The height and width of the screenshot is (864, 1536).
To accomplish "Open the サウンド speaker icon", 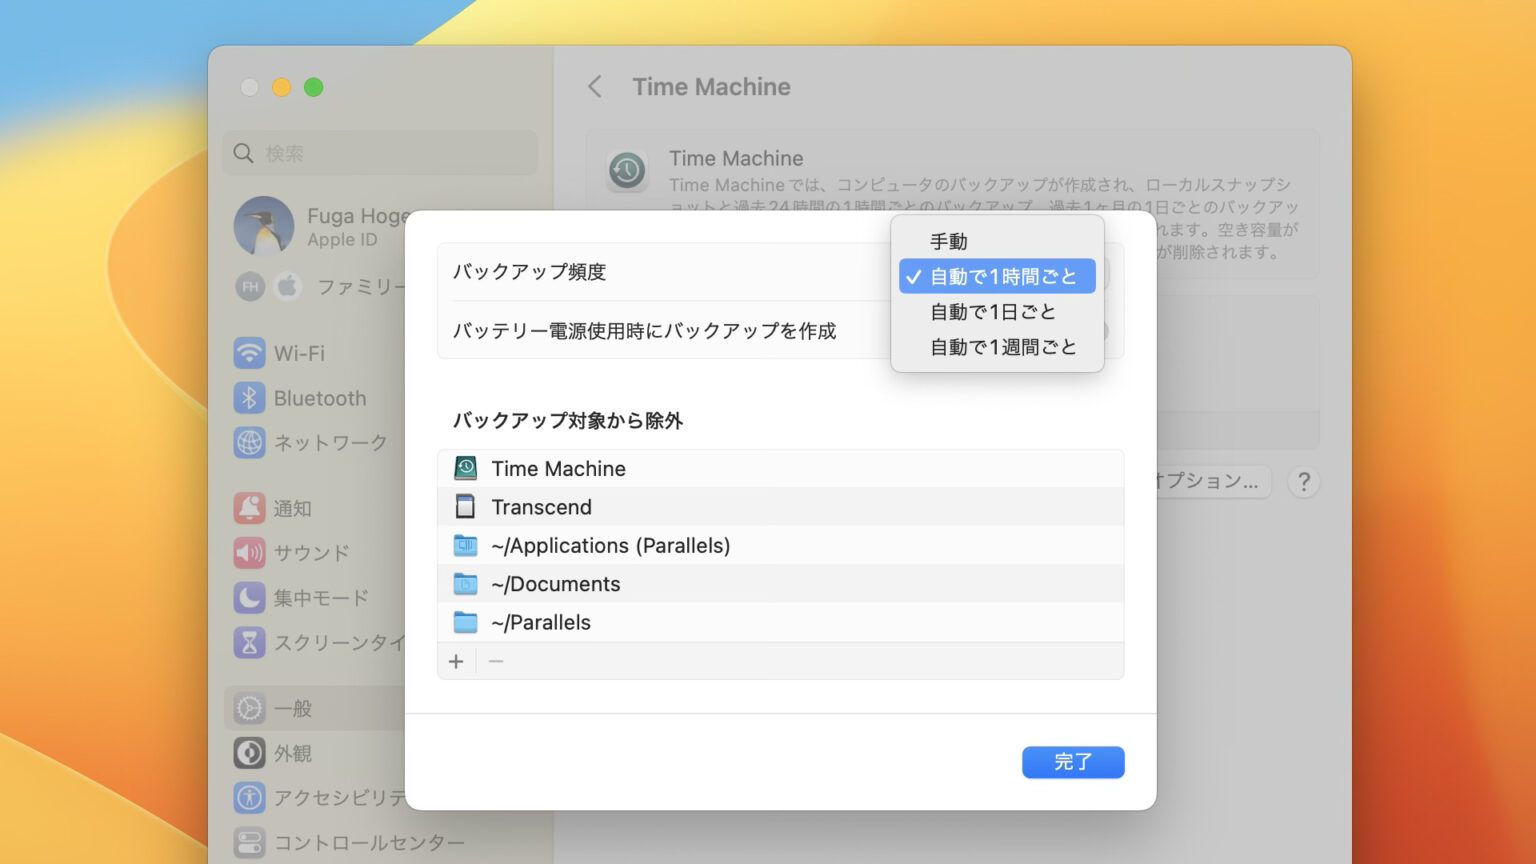I will [x=249, y=553].
